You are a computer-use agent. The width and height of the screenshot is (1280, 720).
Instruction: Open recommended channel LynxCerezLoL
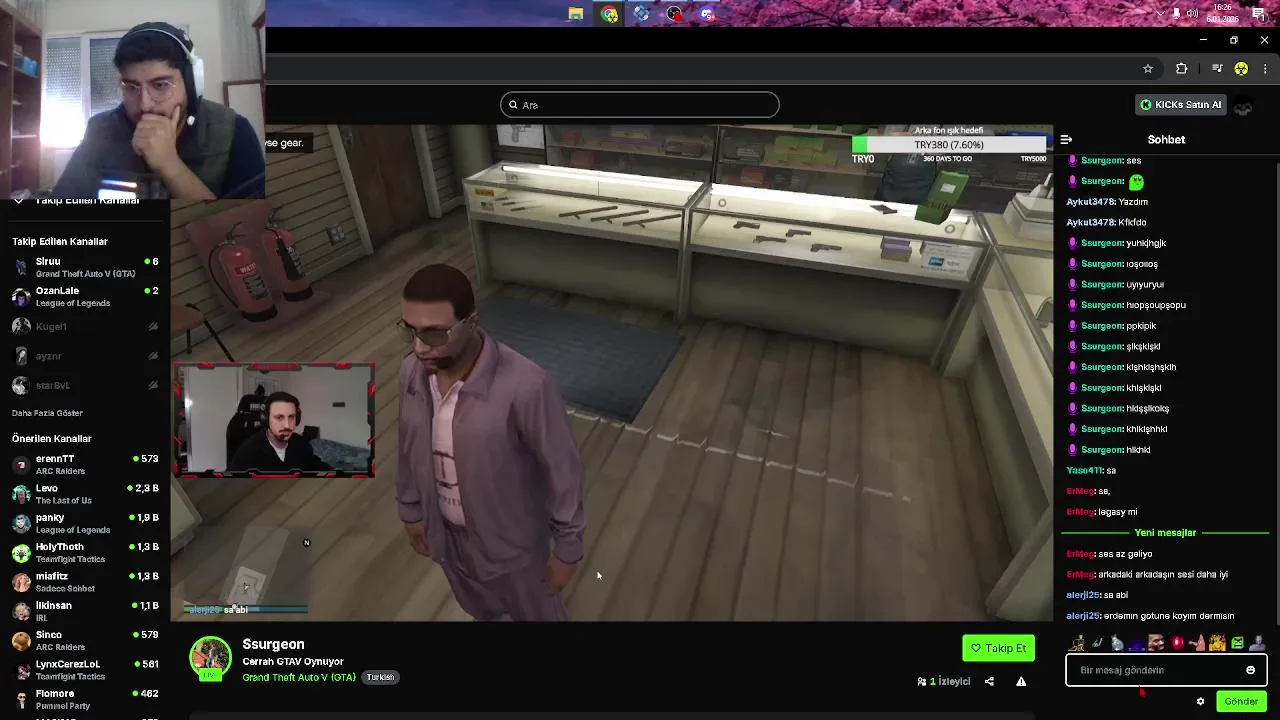point(85,669)
